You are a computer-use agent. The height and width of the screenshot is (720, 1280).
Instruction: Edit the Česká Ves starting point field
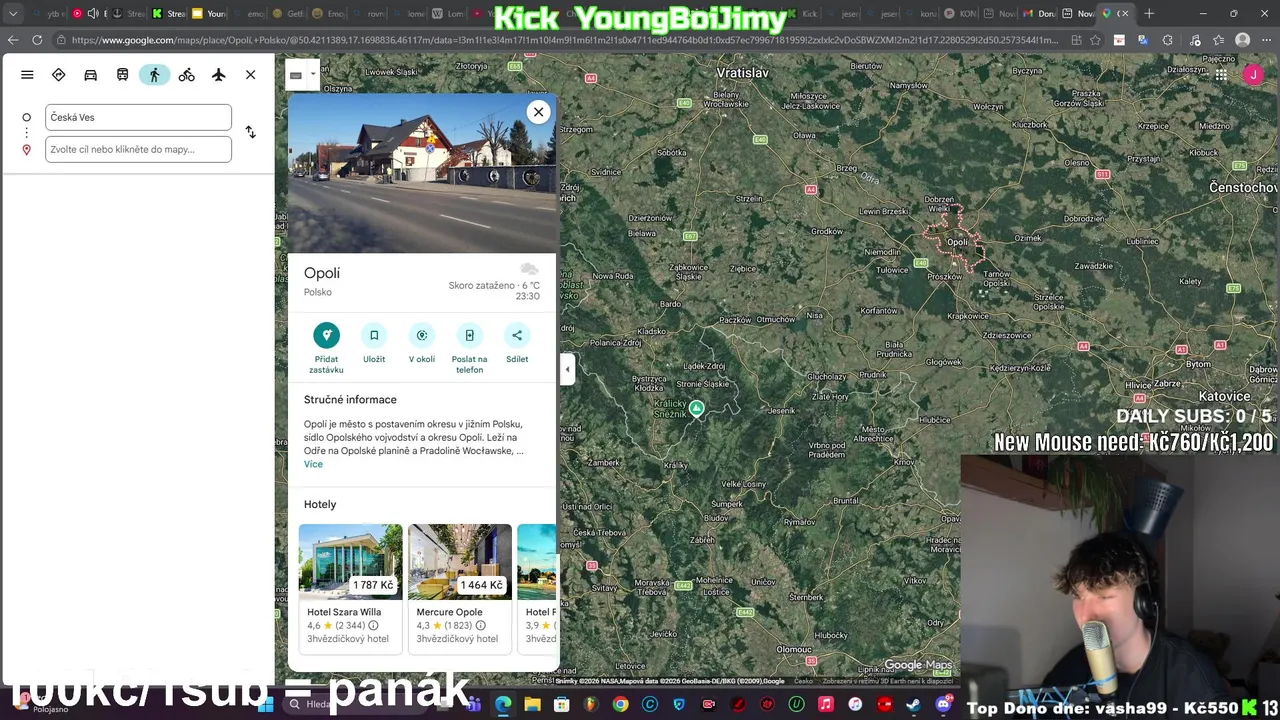point(138,117)
